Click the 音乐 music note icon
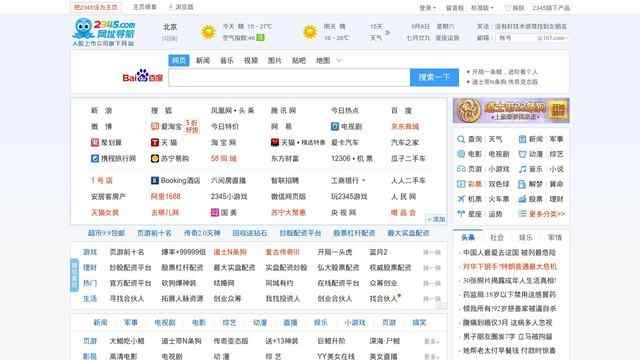 [522, 169]
